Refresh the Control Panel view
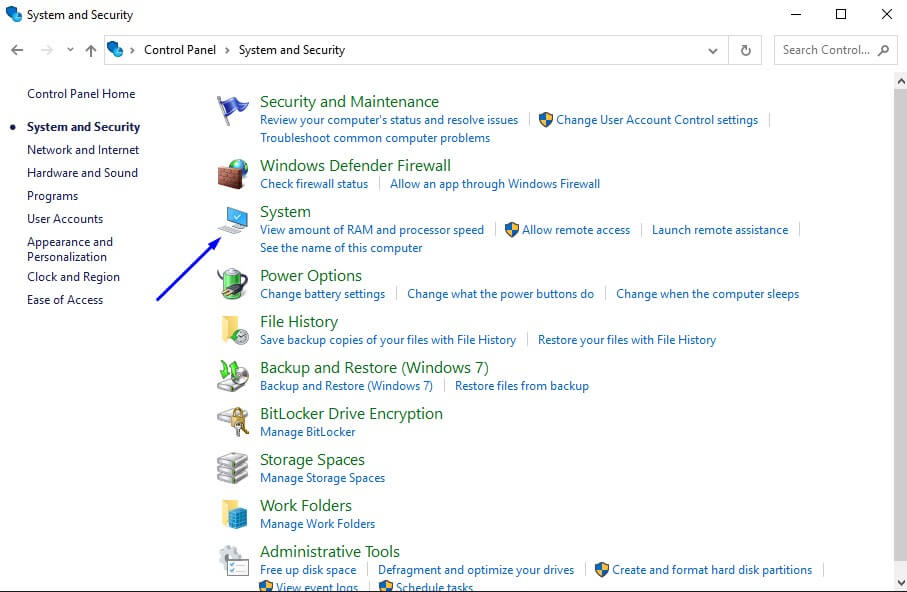The width and height of the screenshot is (907, 592). coord(746,50)
